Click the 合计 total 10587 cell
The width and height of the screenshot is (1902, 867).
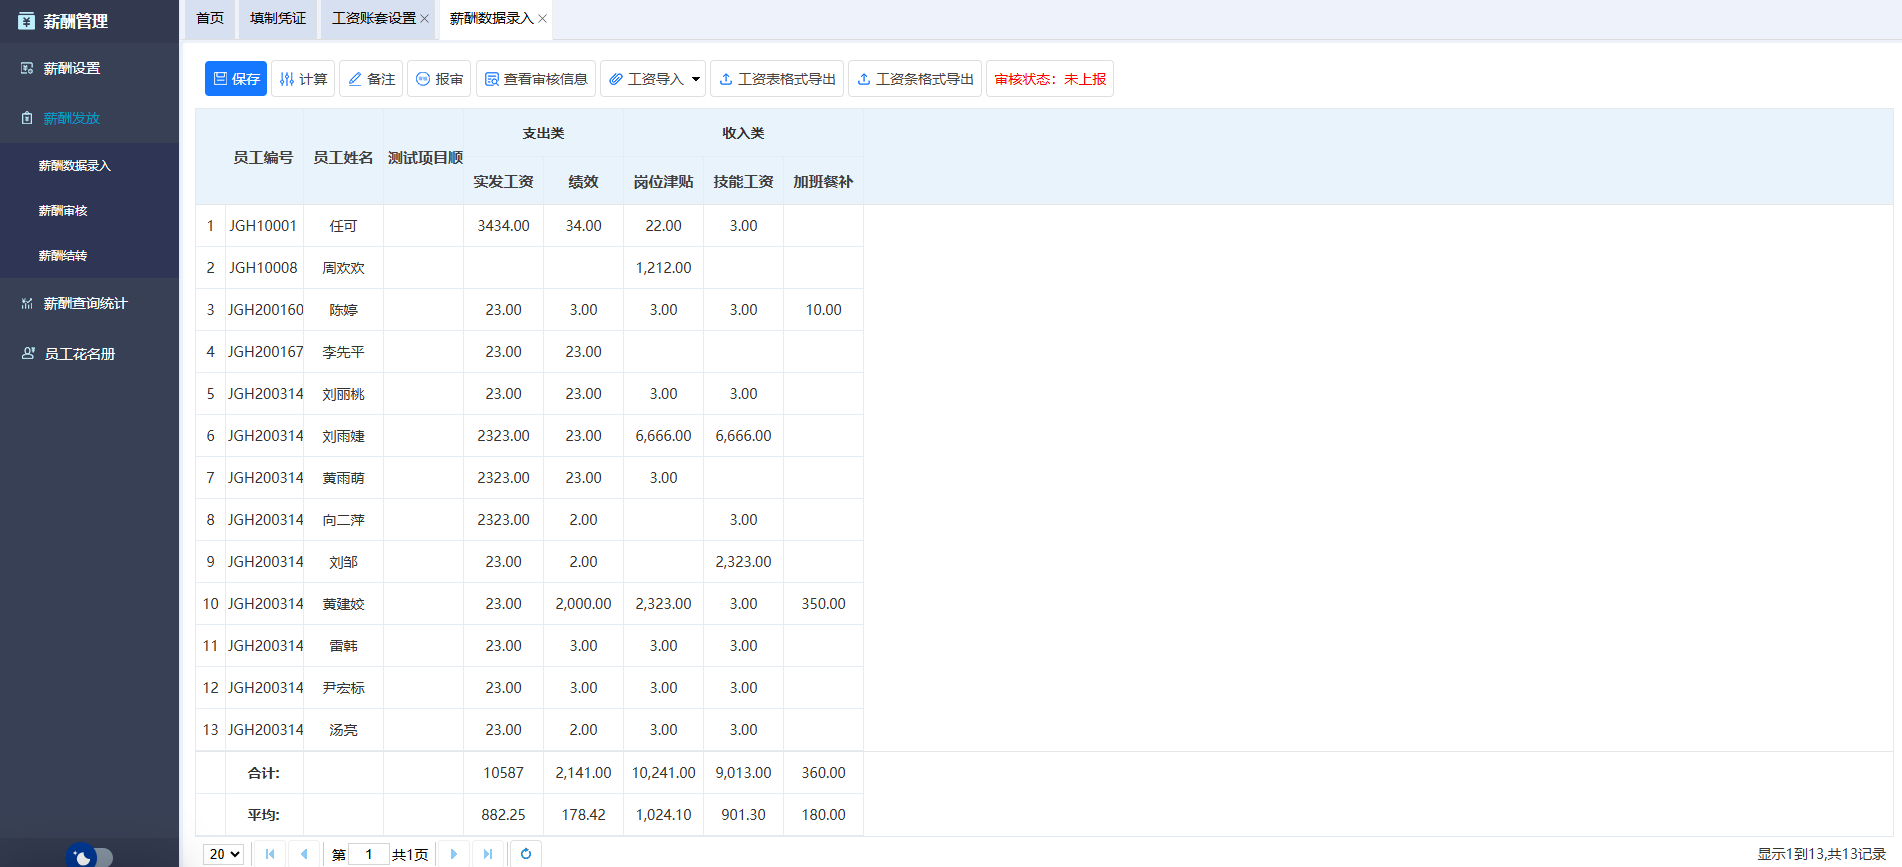[x=503, y=773]
